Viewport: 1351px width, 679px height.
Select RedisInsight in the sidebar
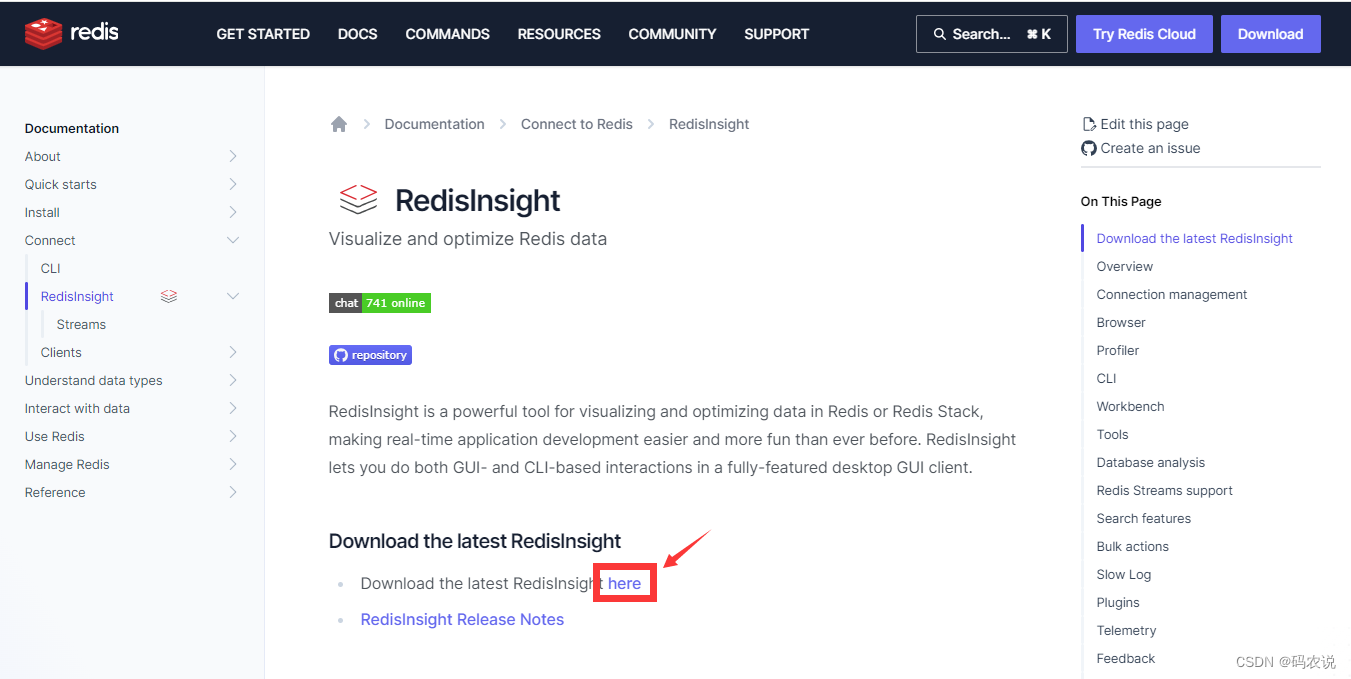tap(78, 296)
